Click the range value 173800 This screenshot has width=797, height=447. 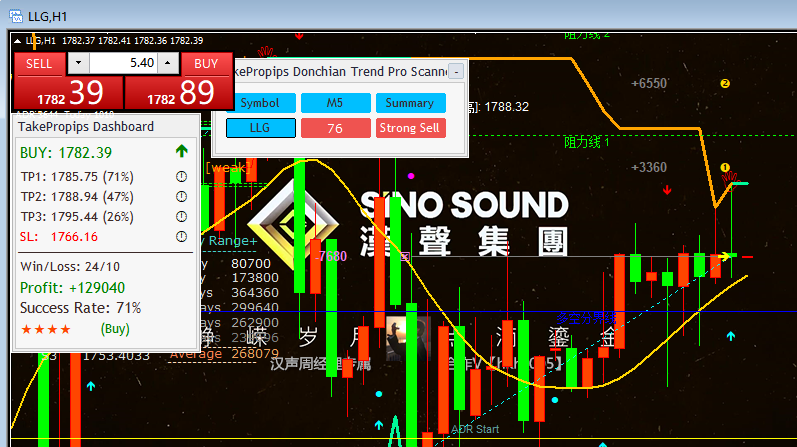pos(255,278)
